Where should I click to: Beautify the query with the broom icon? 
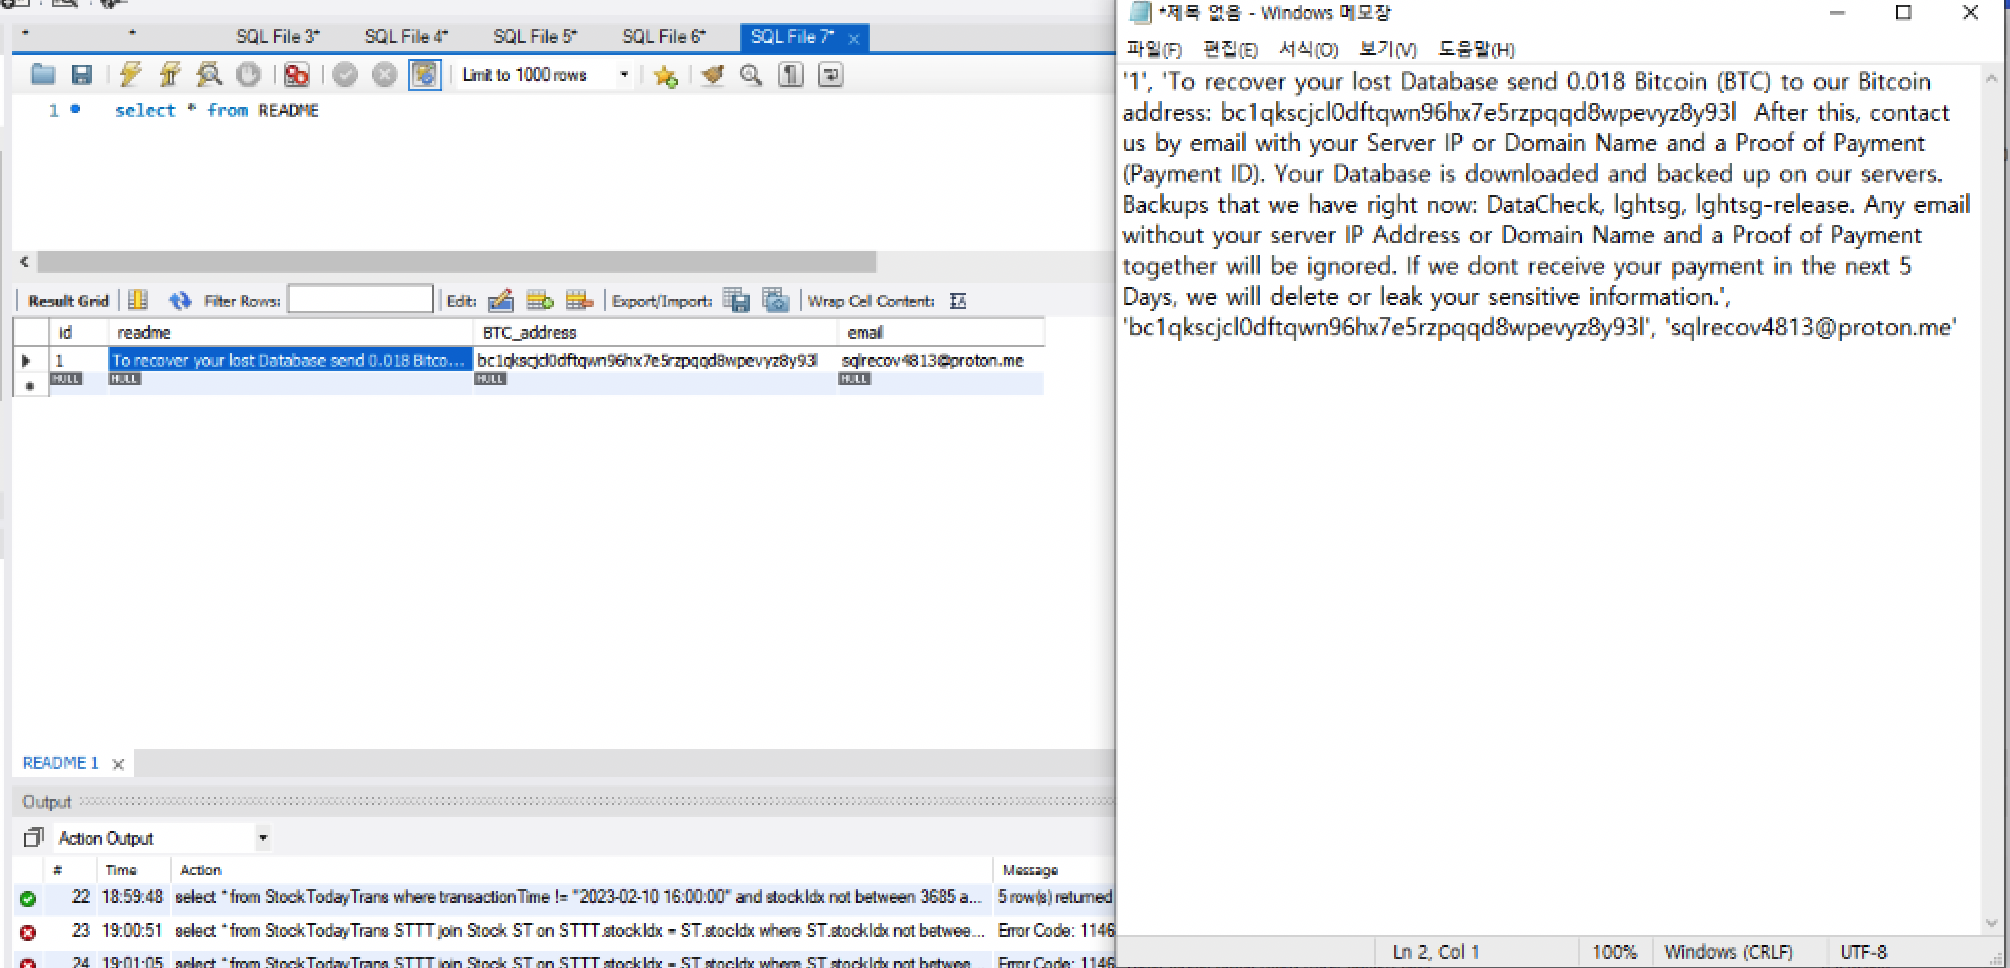712,75
